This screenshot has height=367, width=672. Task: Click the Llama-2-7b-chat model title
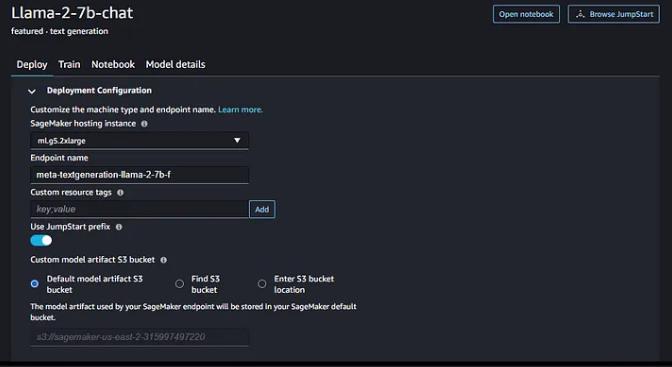click(x=72, y=13)
